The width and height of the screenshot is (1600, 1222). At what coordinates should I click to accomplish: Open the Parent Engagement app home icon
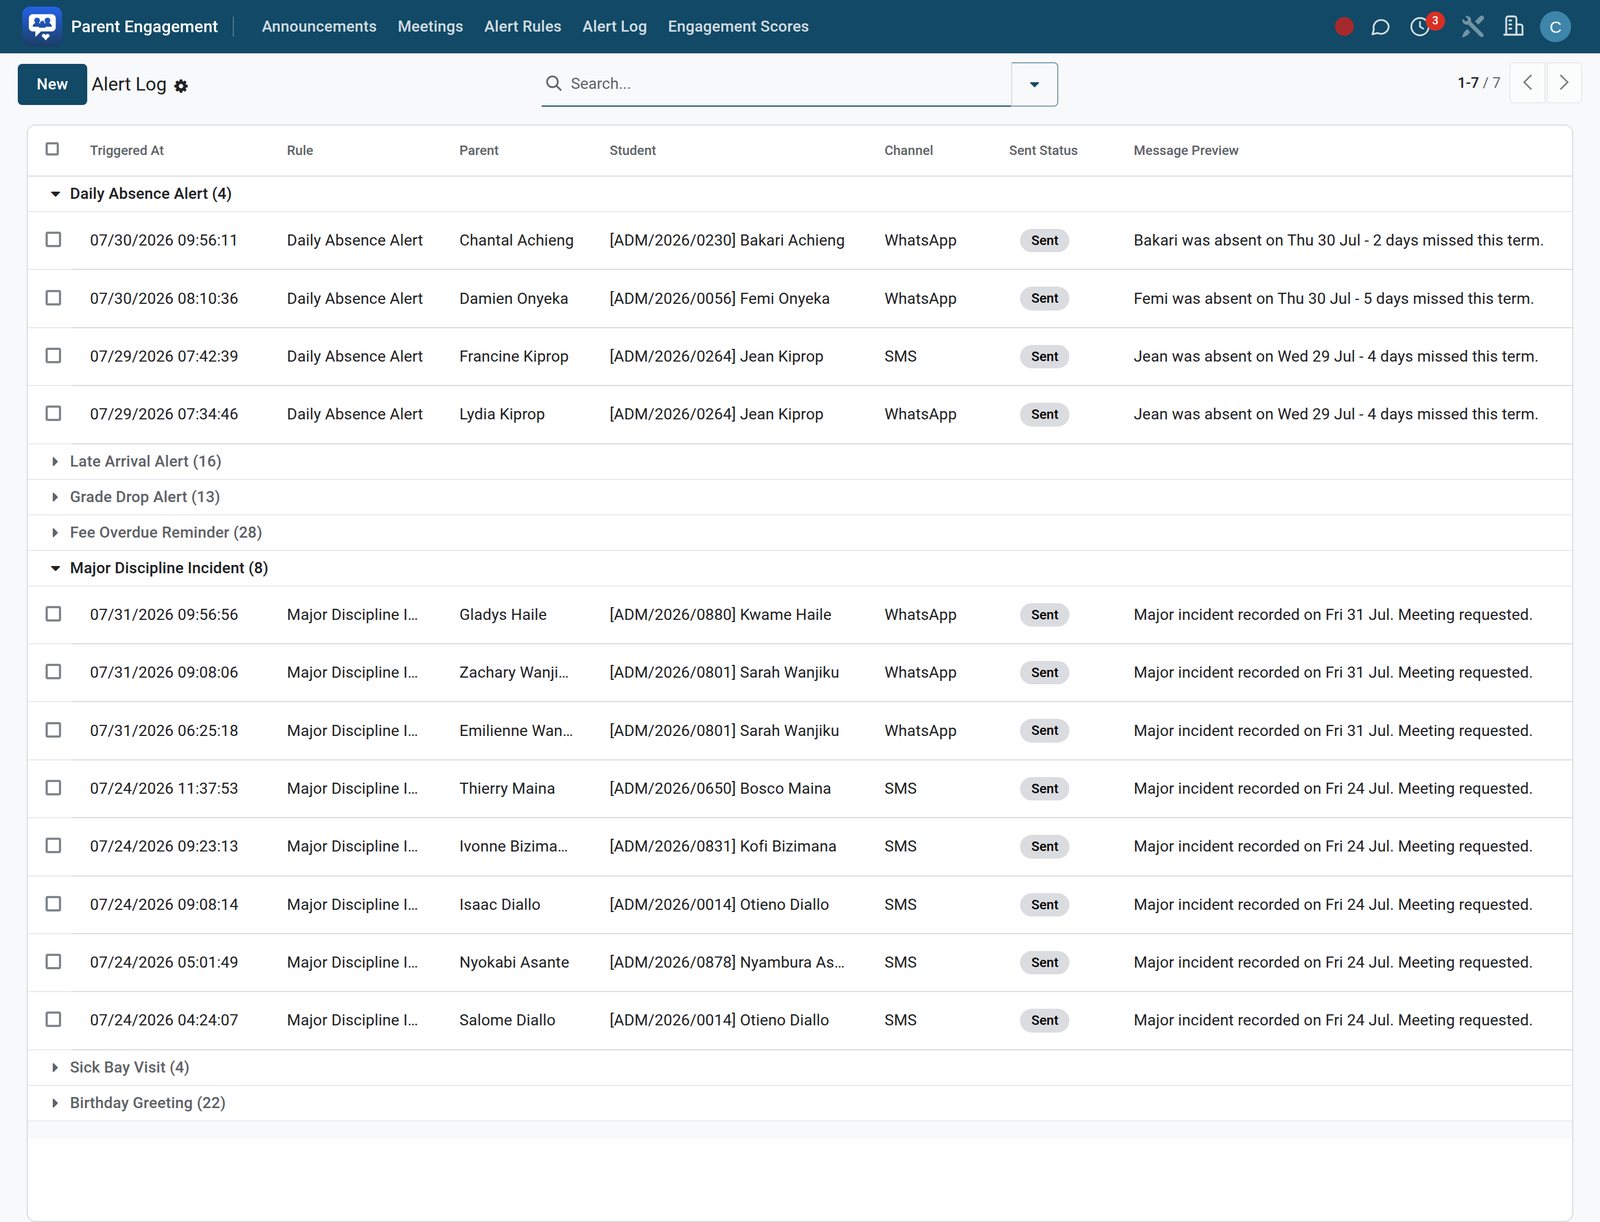click(42, 26)
